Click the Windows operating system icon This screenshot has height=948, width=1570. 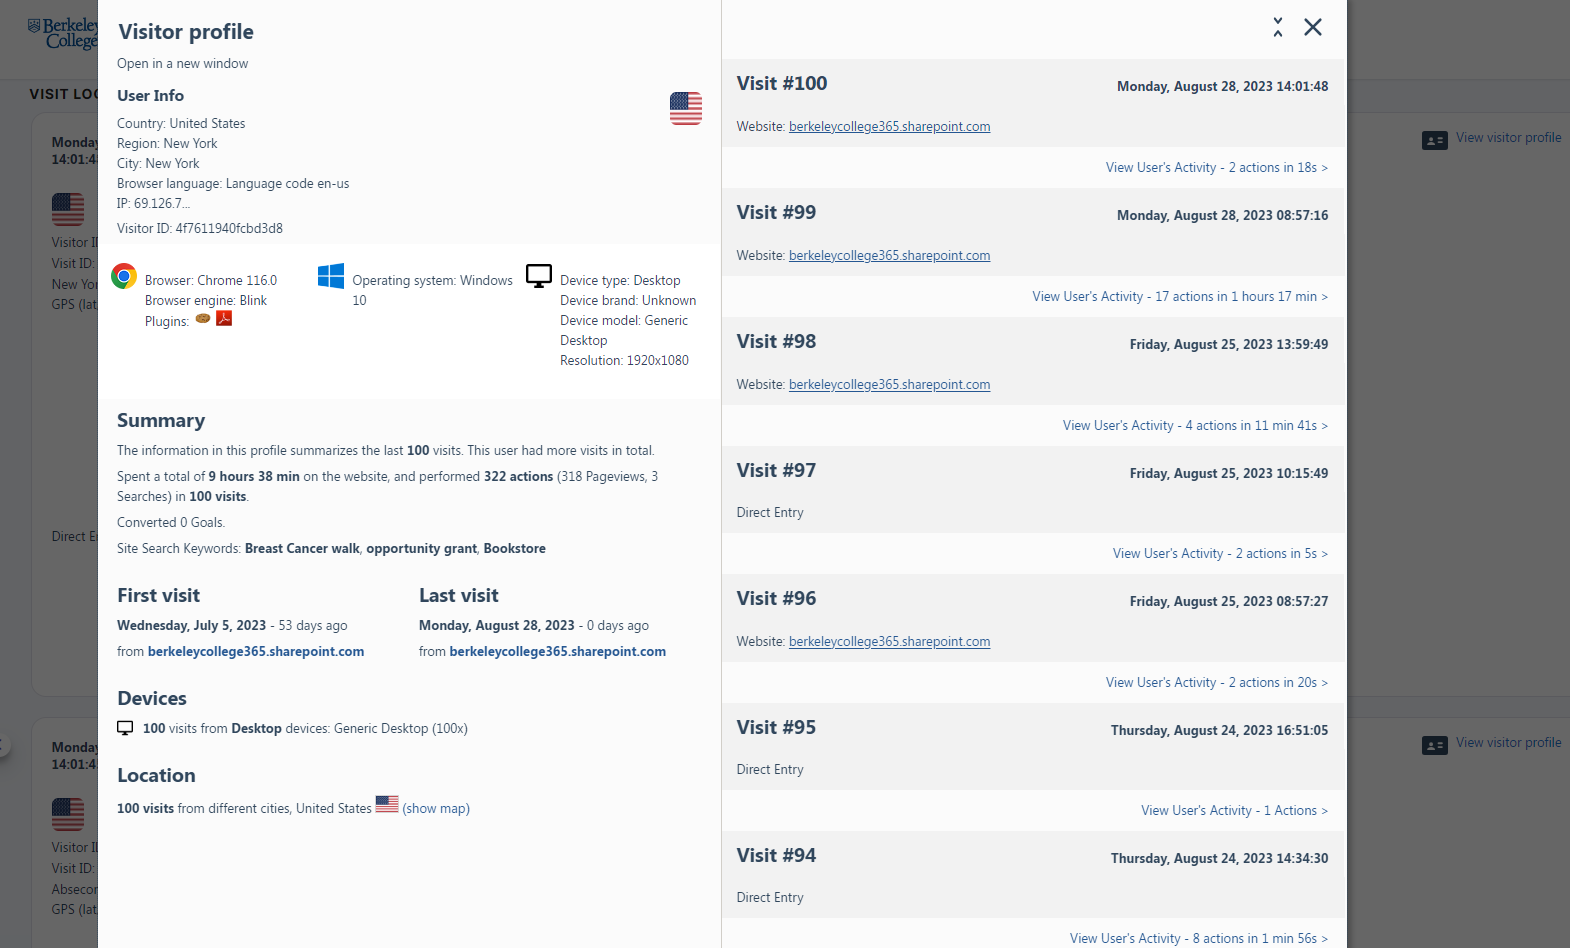pos(331,276)
